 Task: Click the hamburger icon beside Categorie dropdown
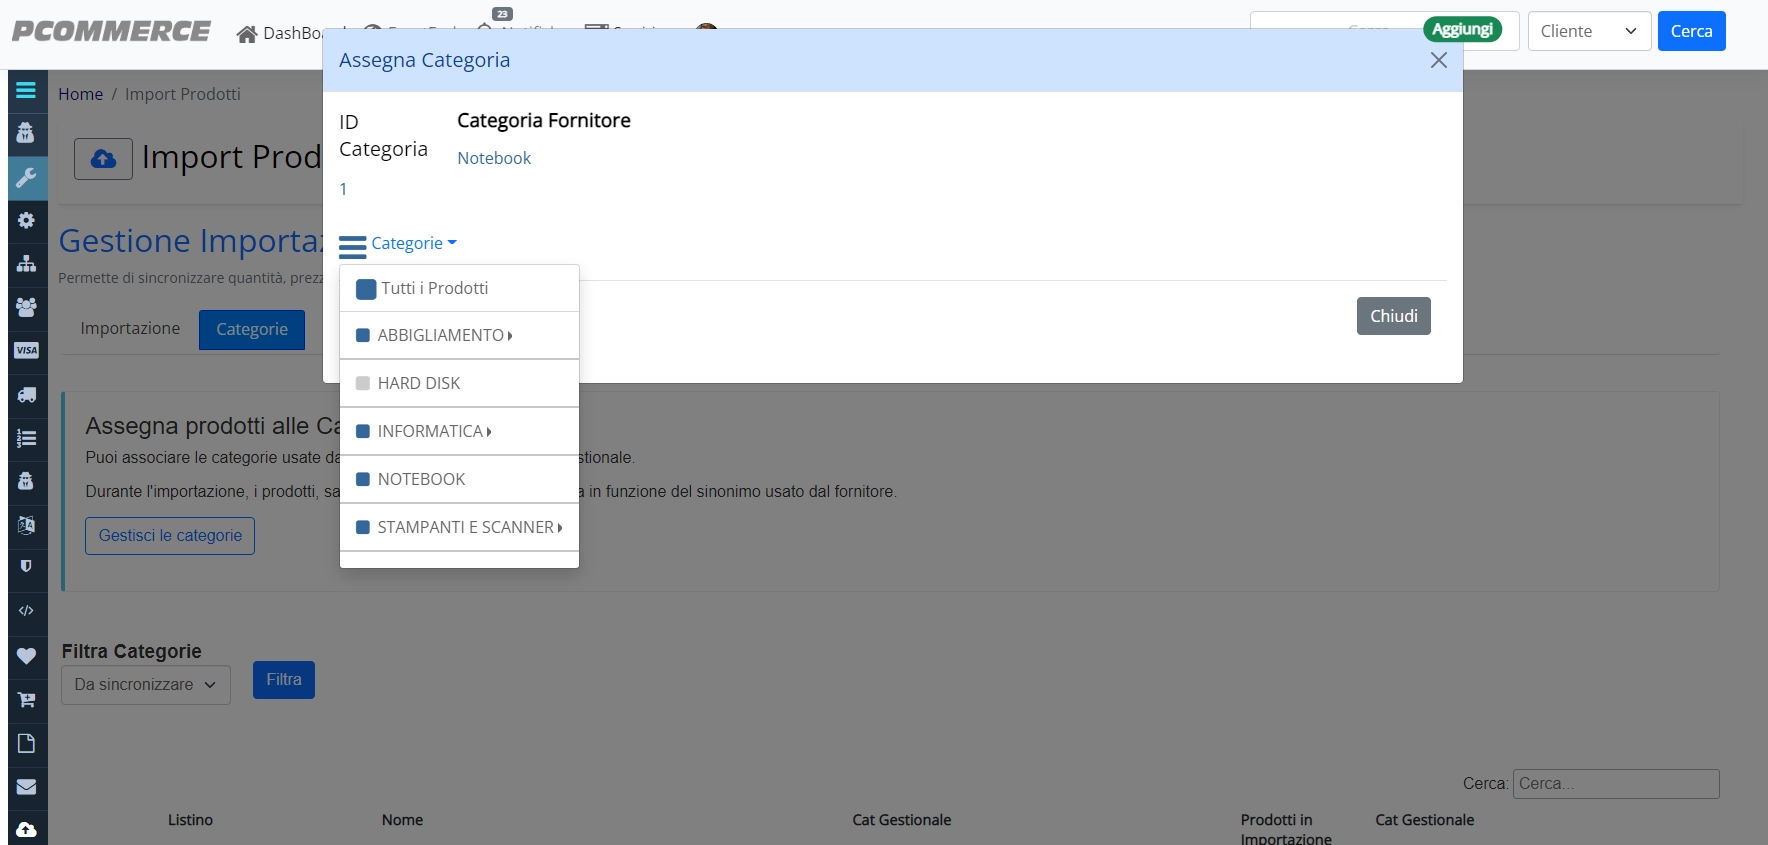(x=352, y=246)
